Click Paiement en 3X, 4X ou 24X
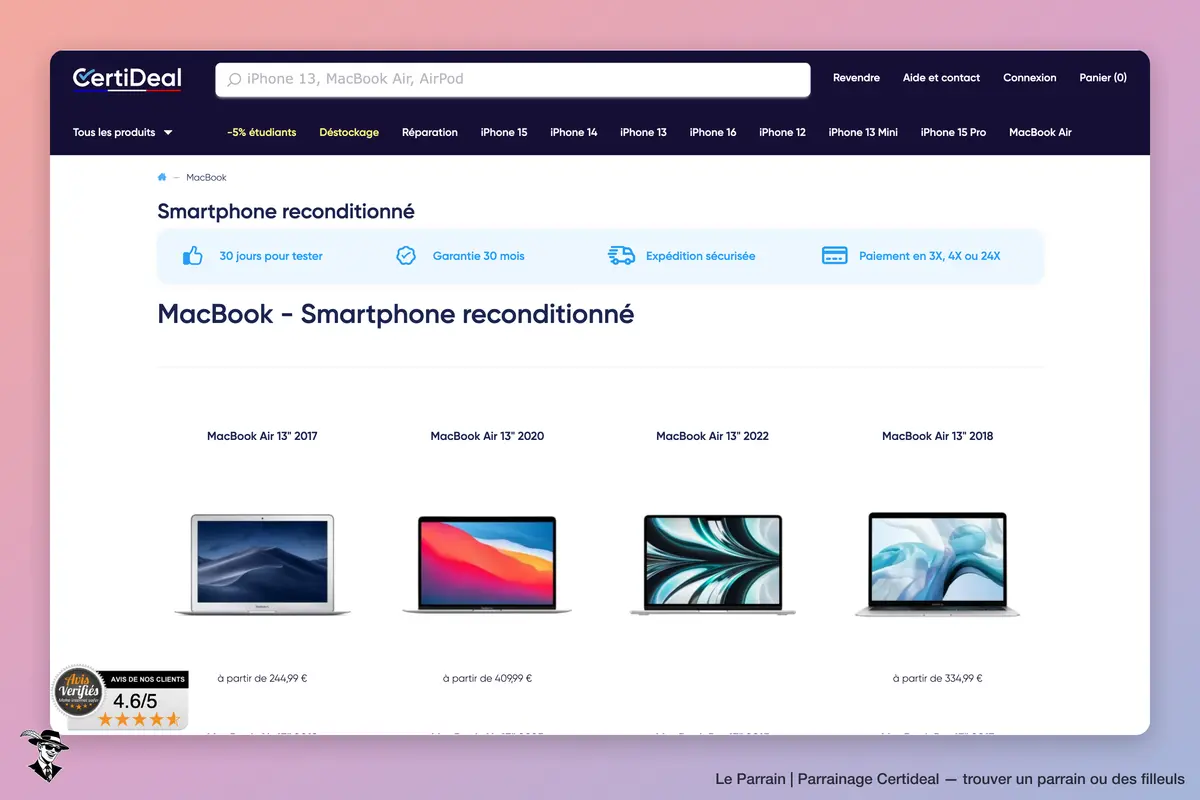This screenshot has width=1200, height=800. (x=930, y=256)
